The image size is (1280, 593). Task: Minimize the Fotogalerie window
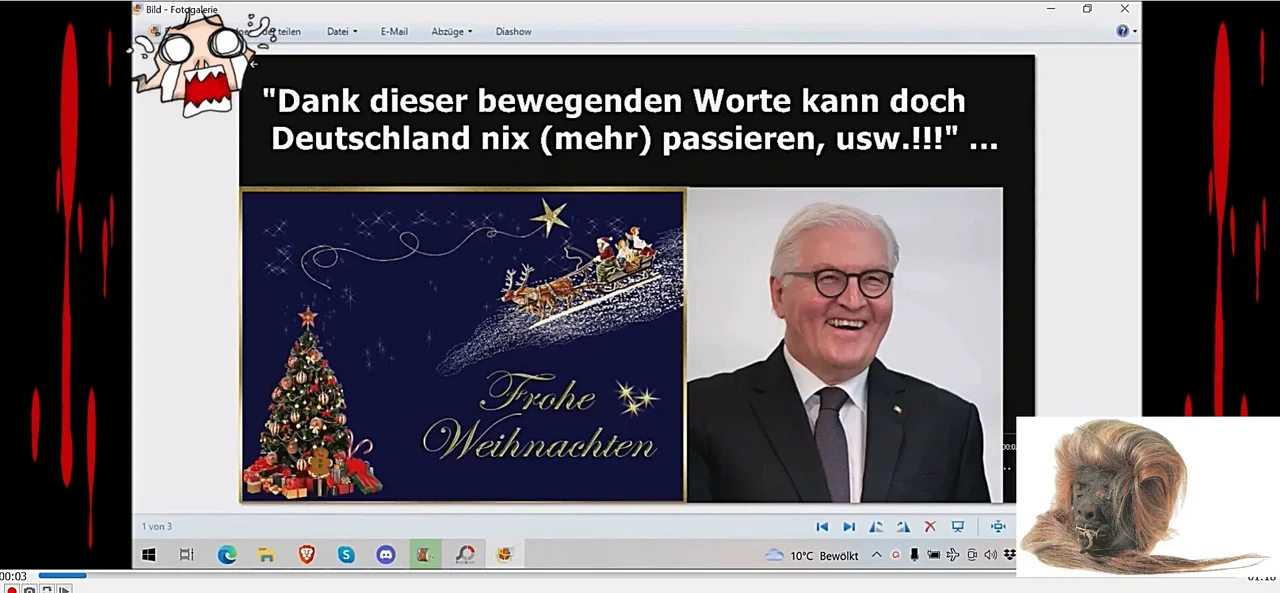coord(1050,9)
